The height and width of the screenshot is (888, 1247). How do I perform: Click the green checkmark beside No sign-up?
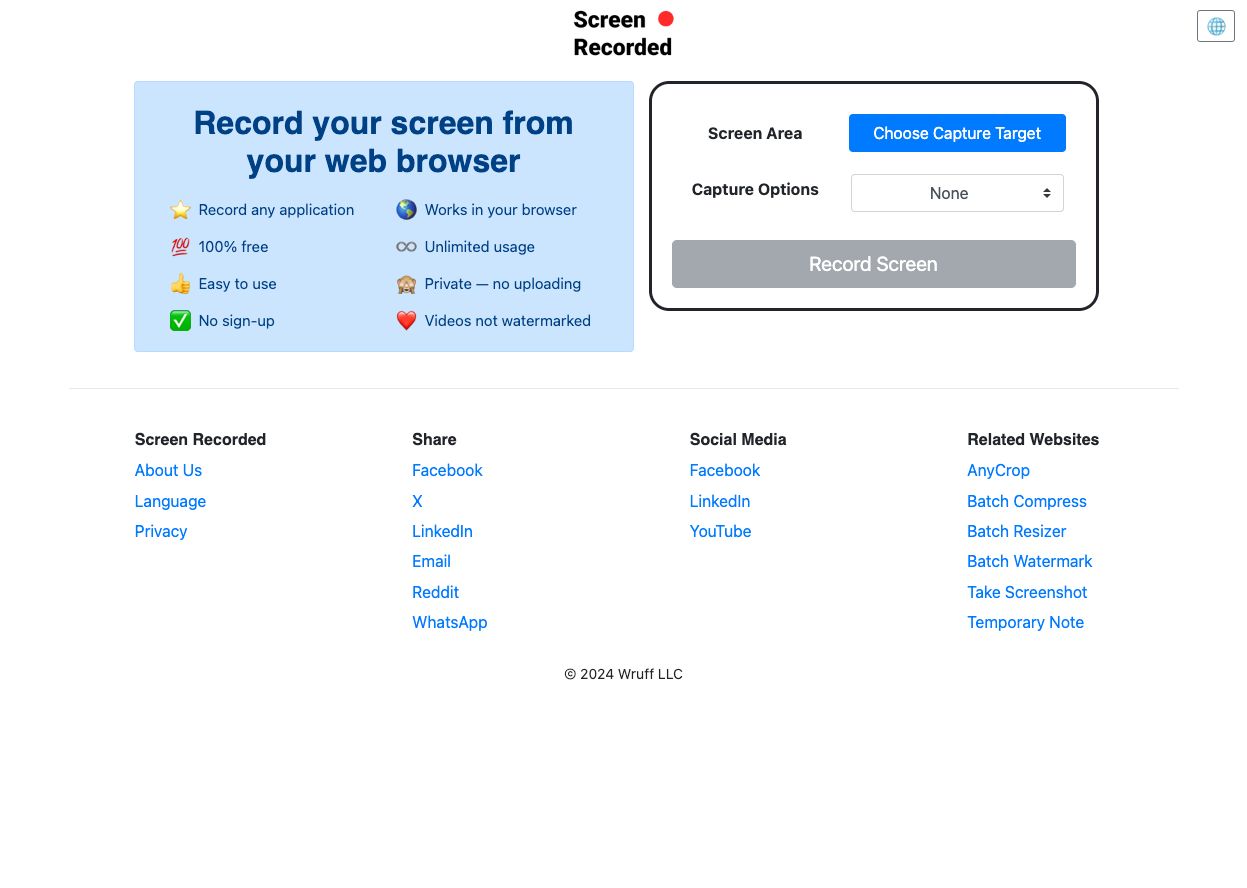coord(180,321)
